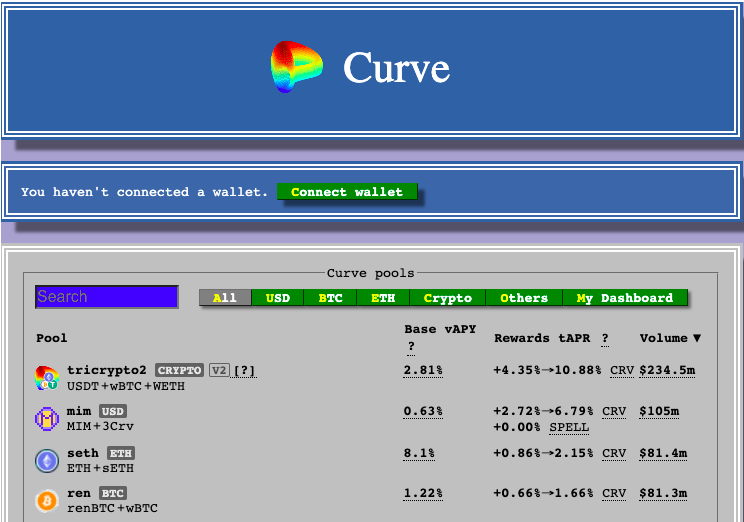Open the tricrypto2 pool link
744x522 pixels.
click(107, 370)
